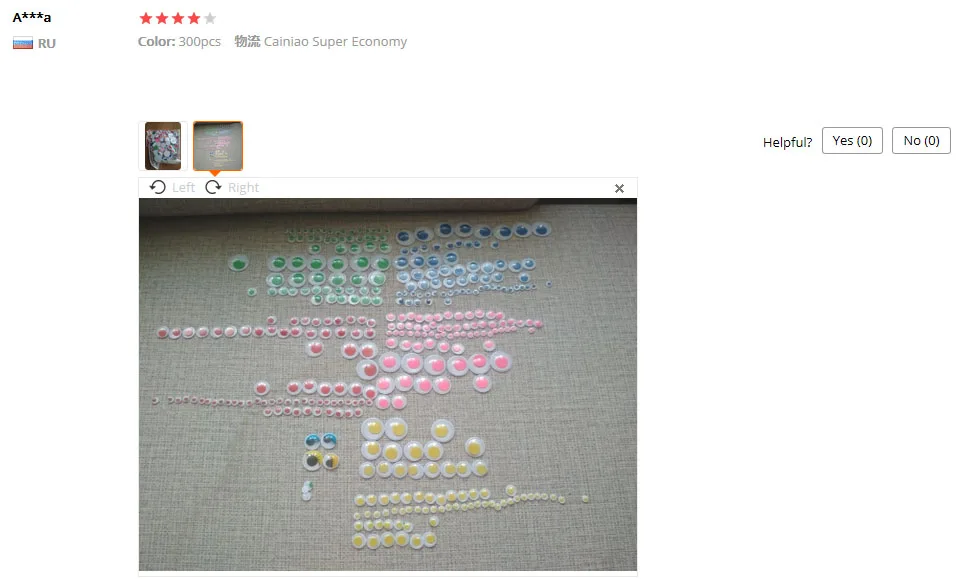The width and height of the screenshot is (958, 579).
Task: Open the first review photo thumbnail
Action: pyautogui.click(x=163, y=146)
